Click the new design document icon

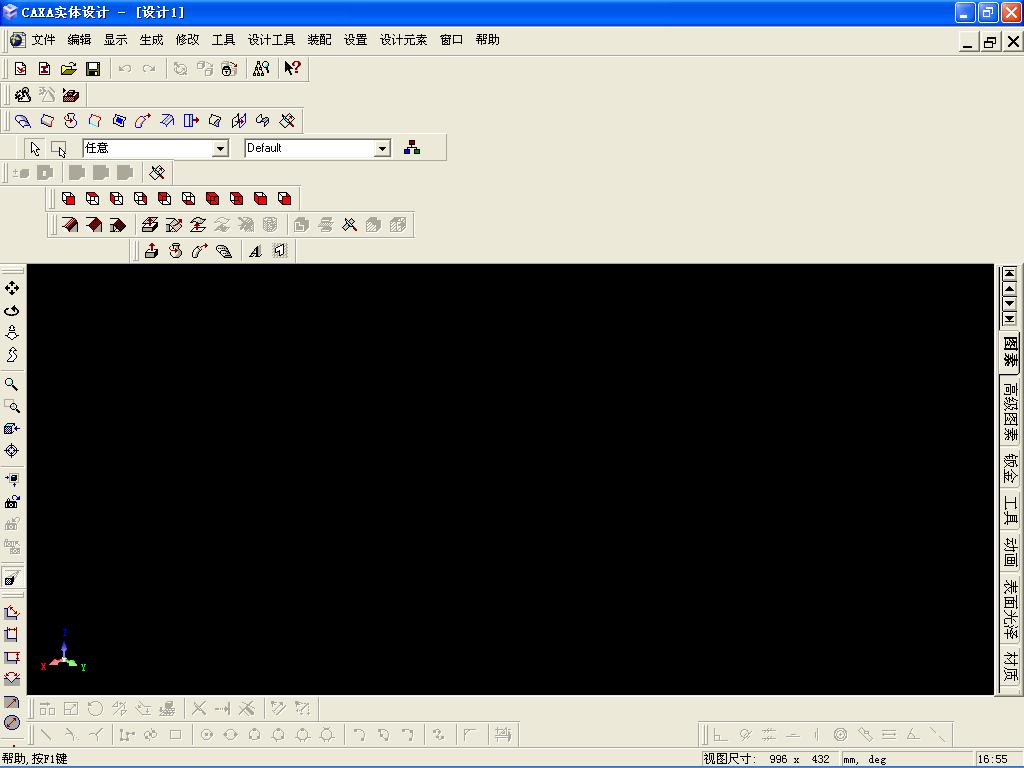(20, 69)
